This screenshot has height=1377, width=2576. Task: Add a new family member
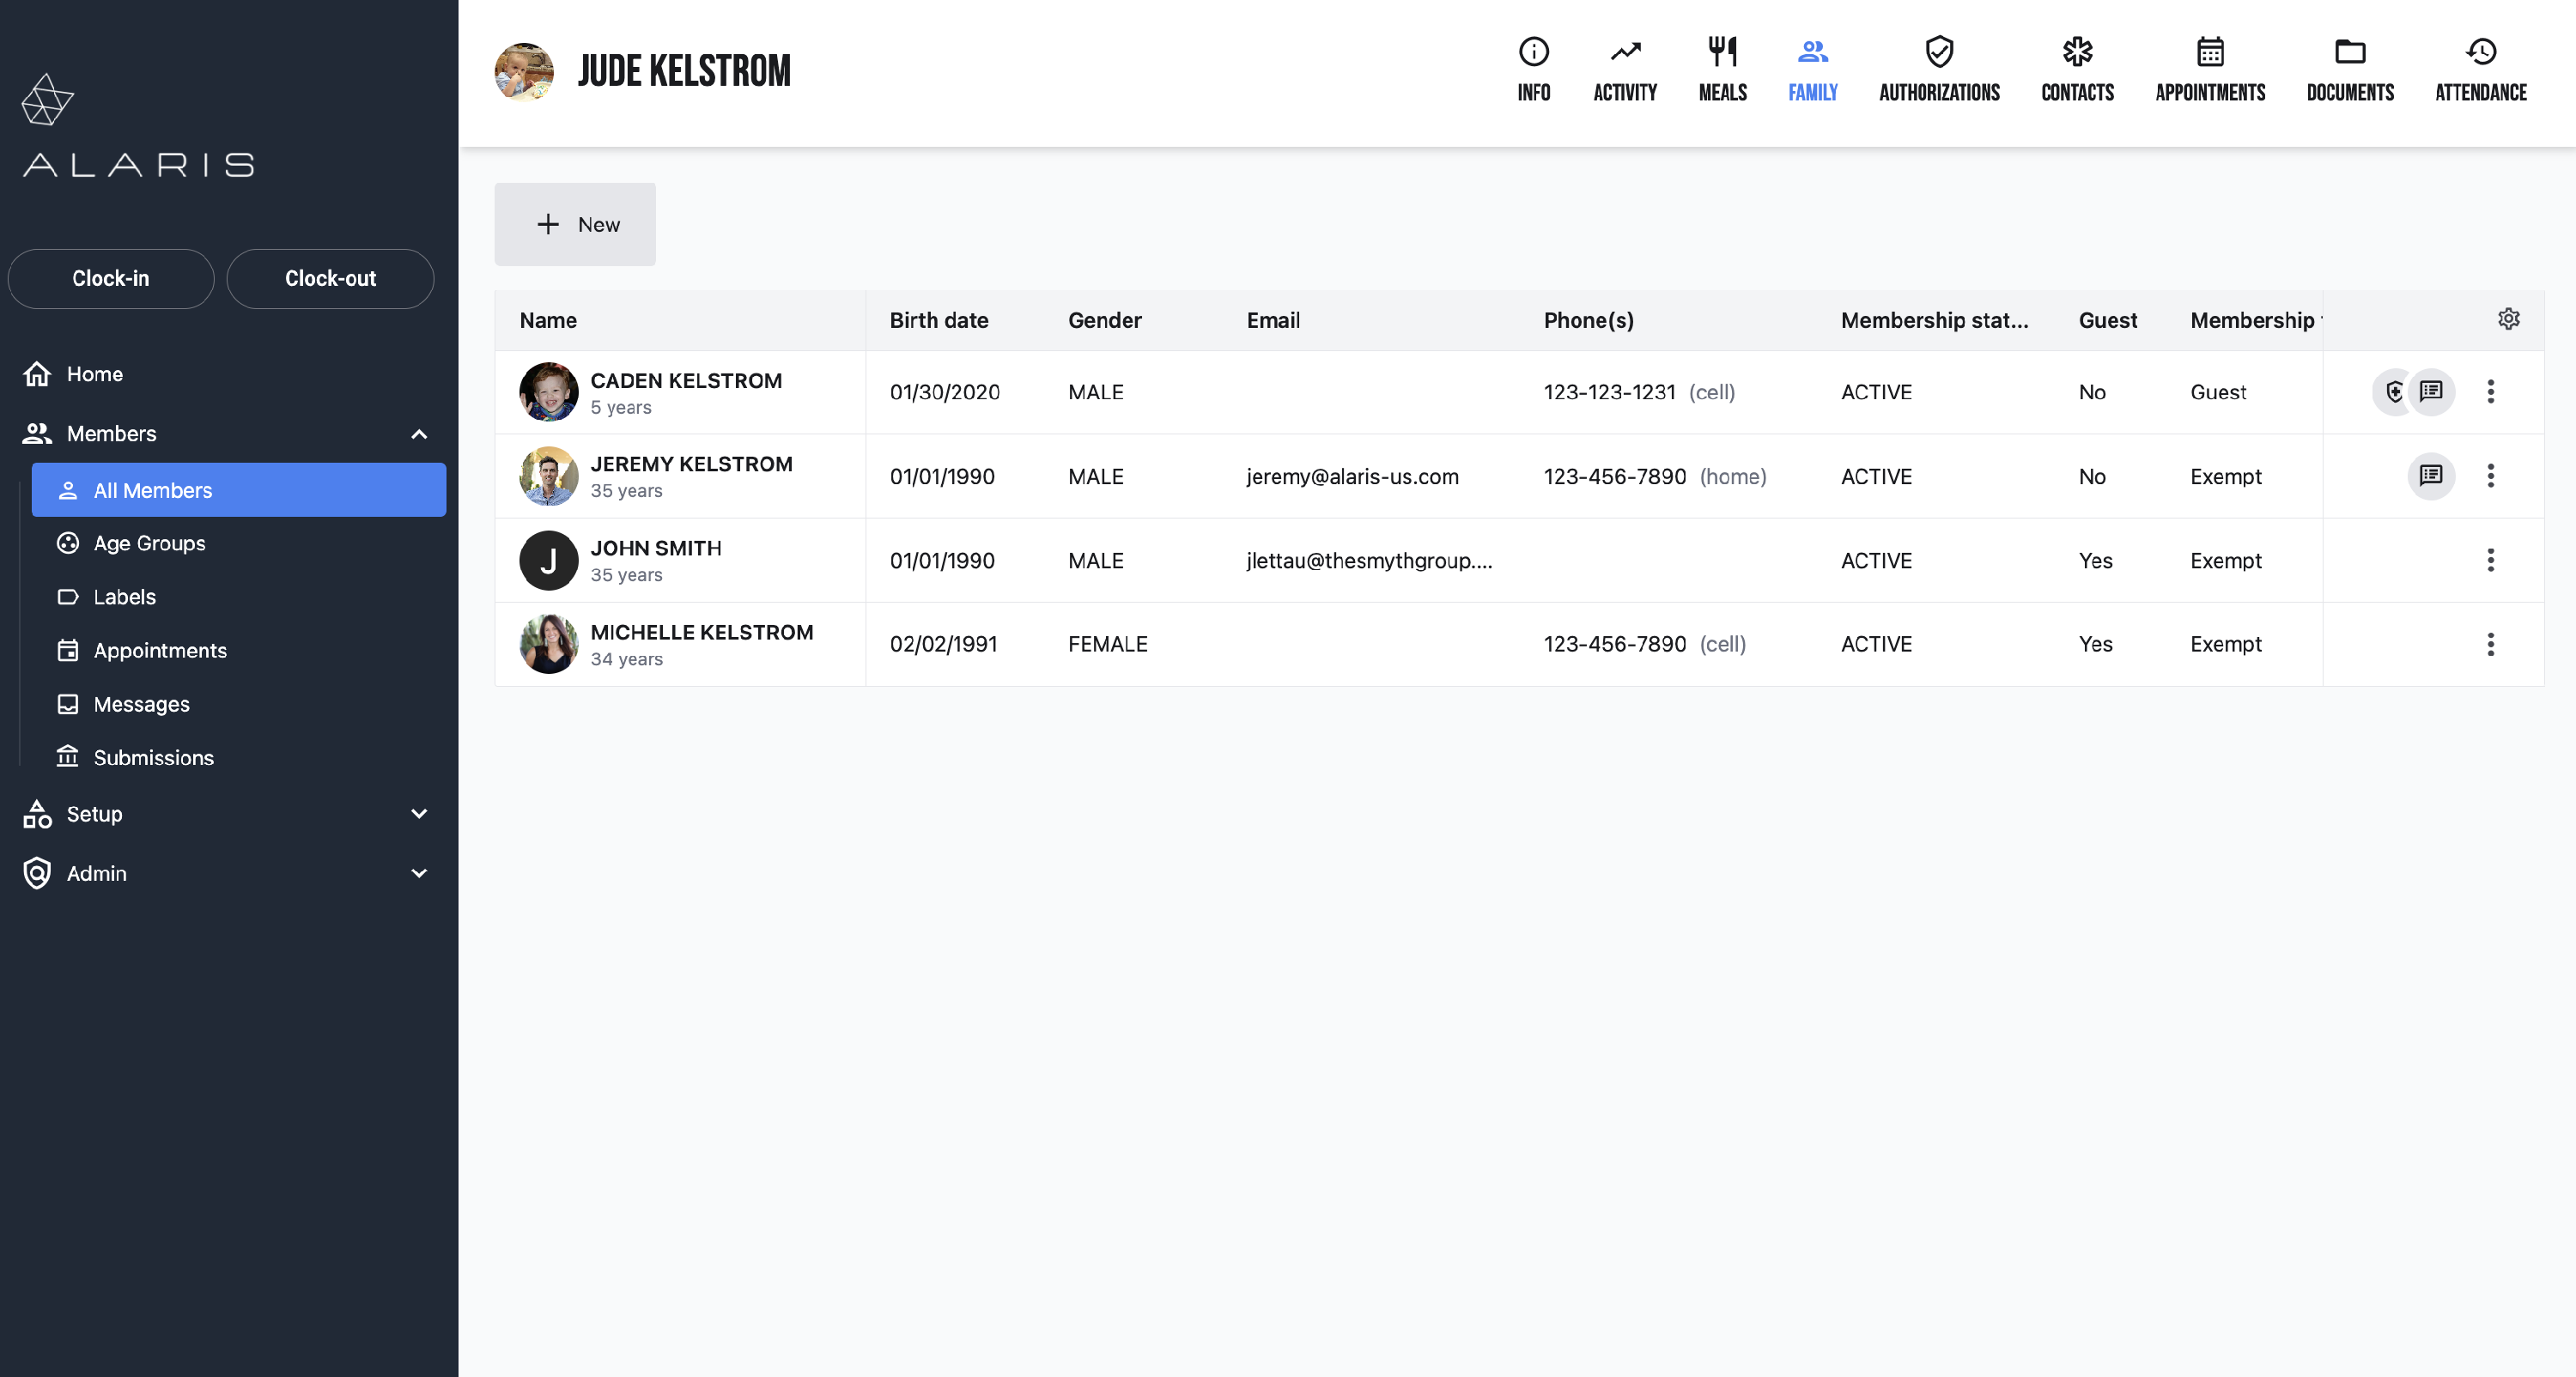coord(575,224)
